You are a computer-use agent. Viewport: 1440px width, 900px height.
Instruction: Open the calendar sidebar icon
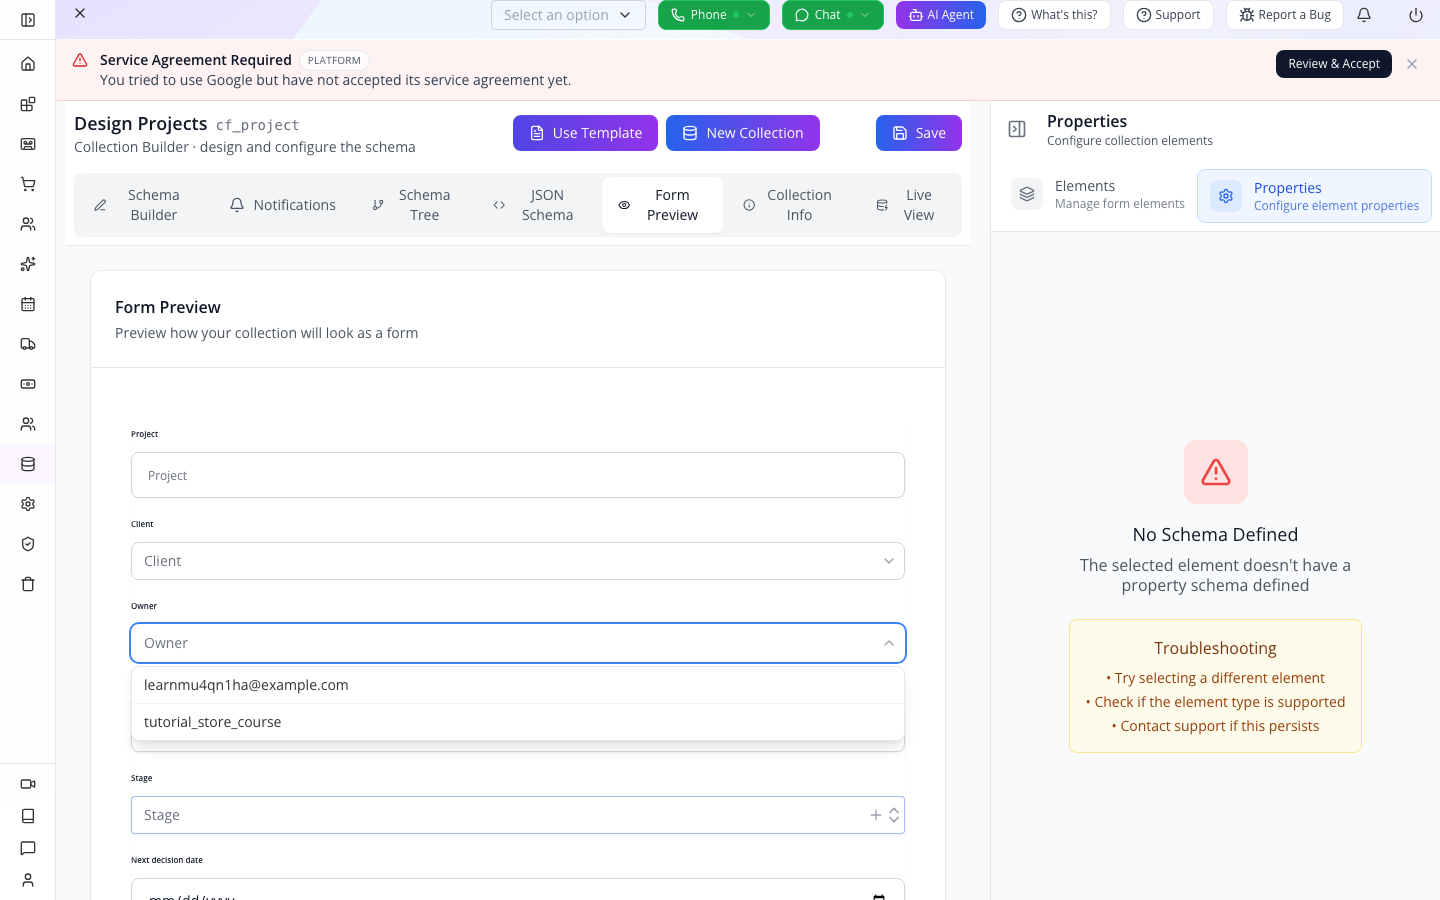click(28, 304)
